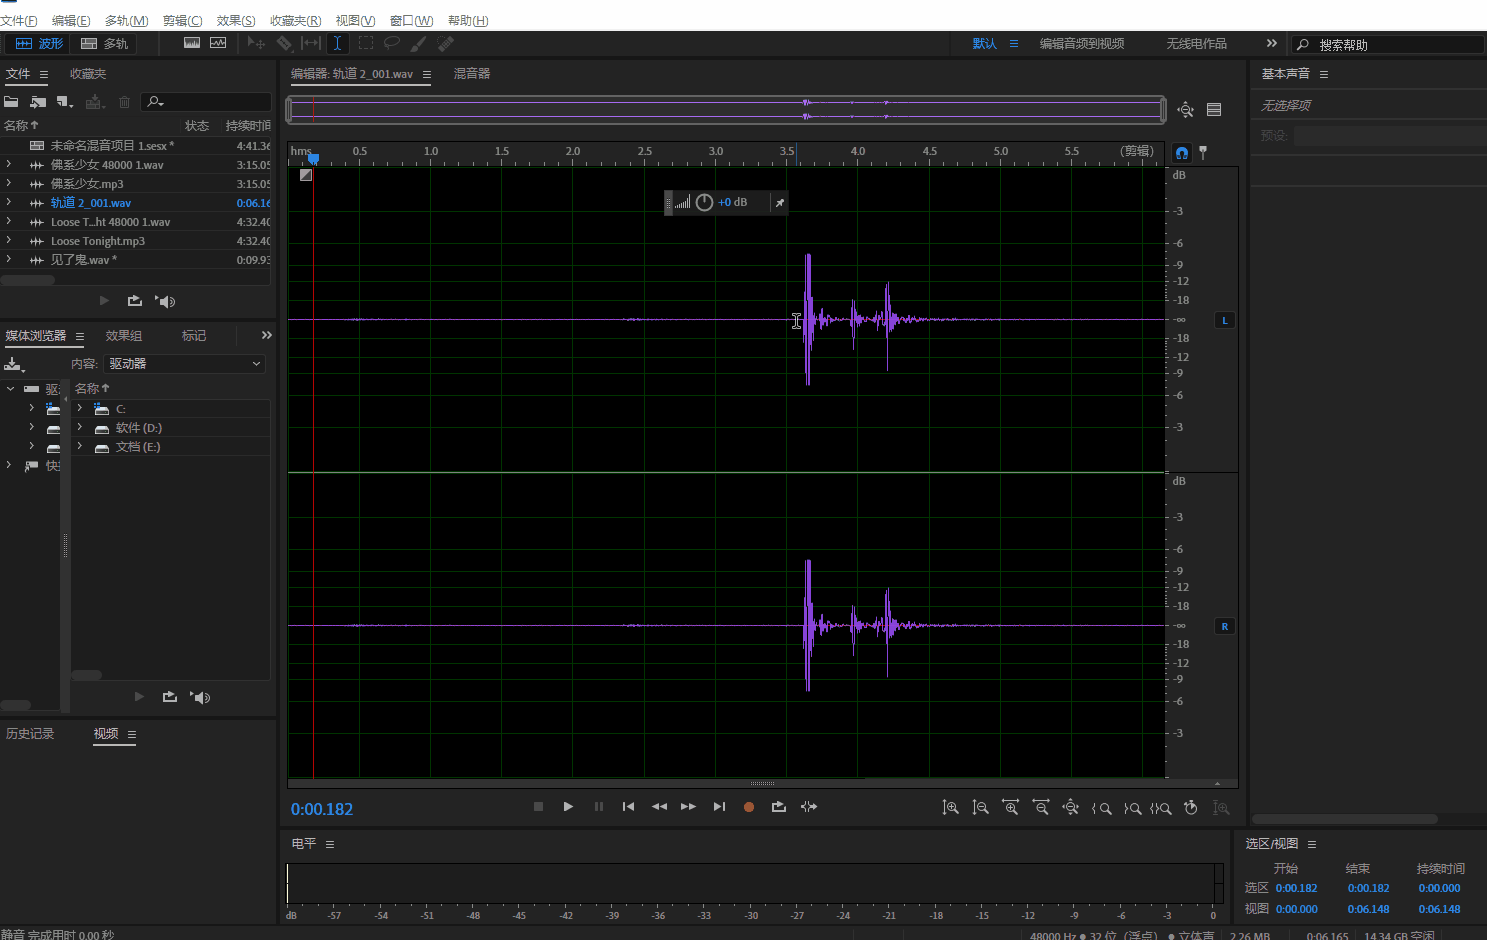
Task: Open the 内容 drive dropdown
Action: click(x=185, y=364)
